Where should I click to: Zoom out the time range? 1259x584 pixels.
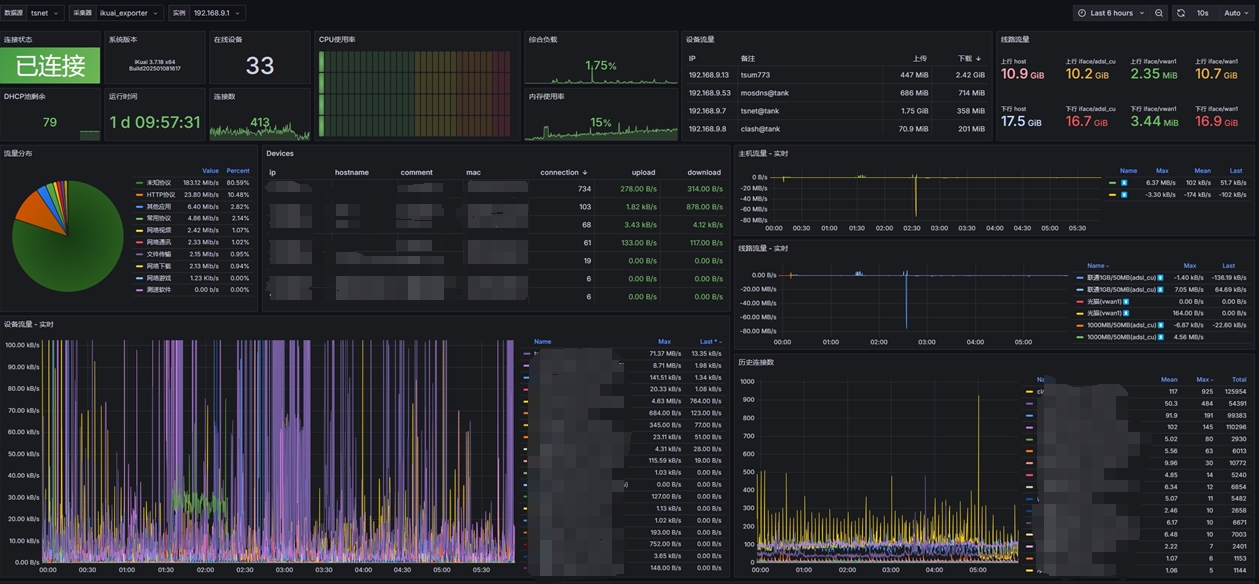tap(1159, 13)
